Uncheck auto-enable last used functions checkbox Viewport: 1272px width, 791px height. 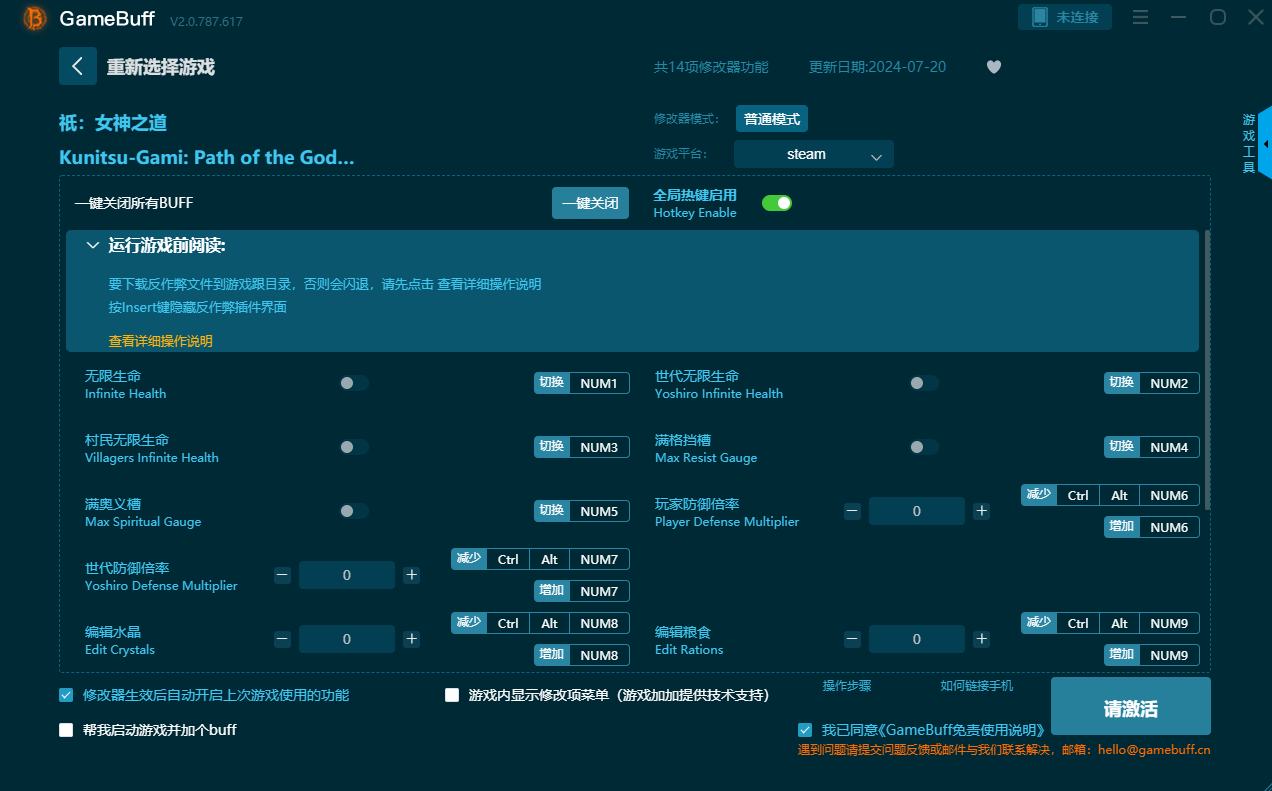(66, 695)
